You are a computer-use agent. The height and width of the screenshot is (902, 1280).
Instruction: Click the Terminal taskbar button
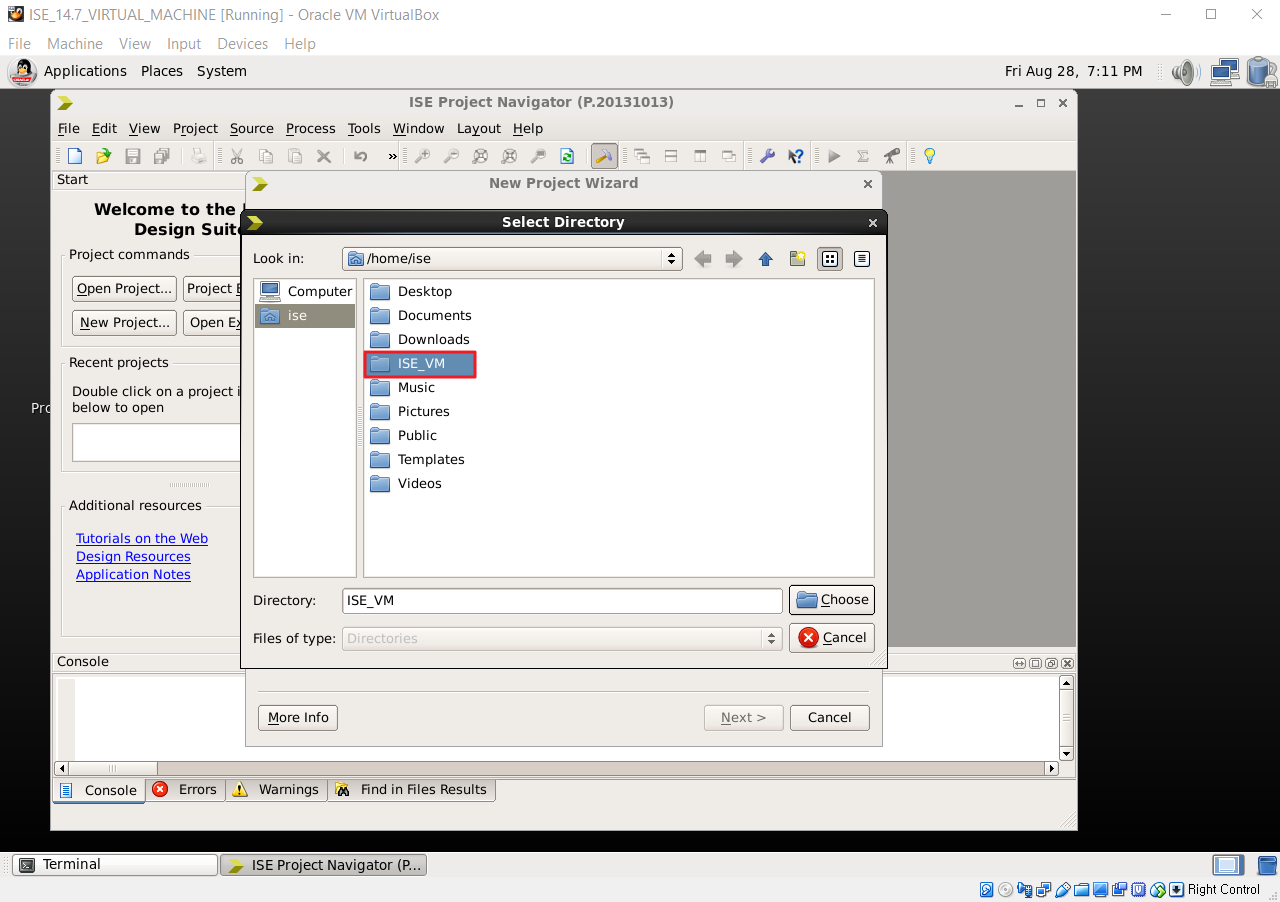coord(114,865)
